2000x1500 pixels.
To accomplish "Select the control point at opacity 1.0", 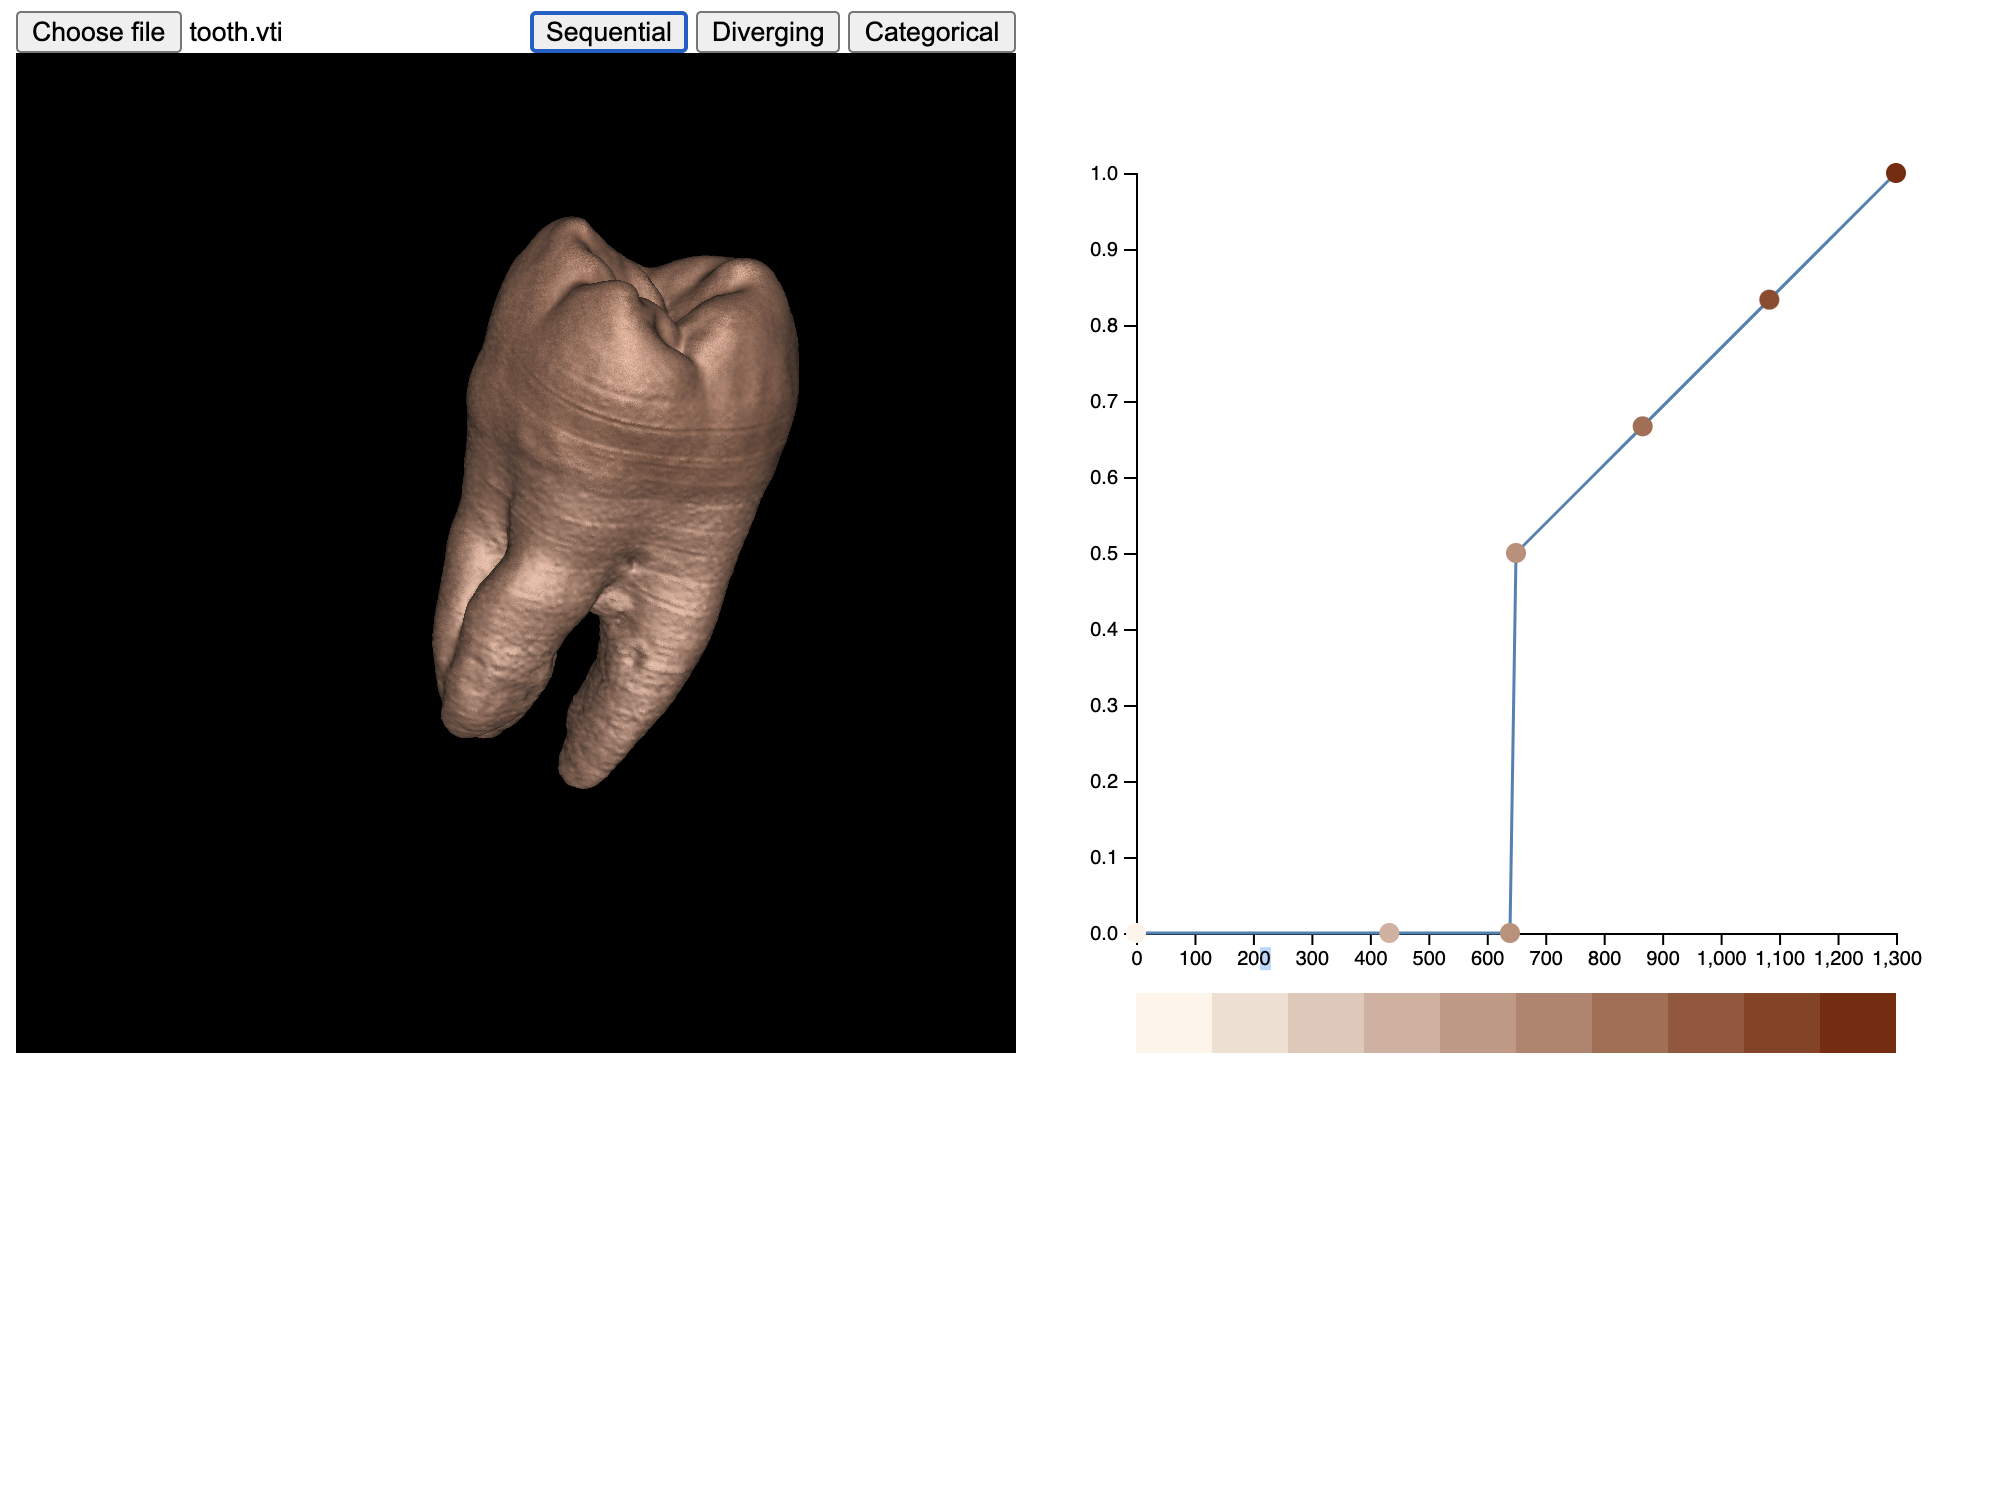I will pos(1895,173).
